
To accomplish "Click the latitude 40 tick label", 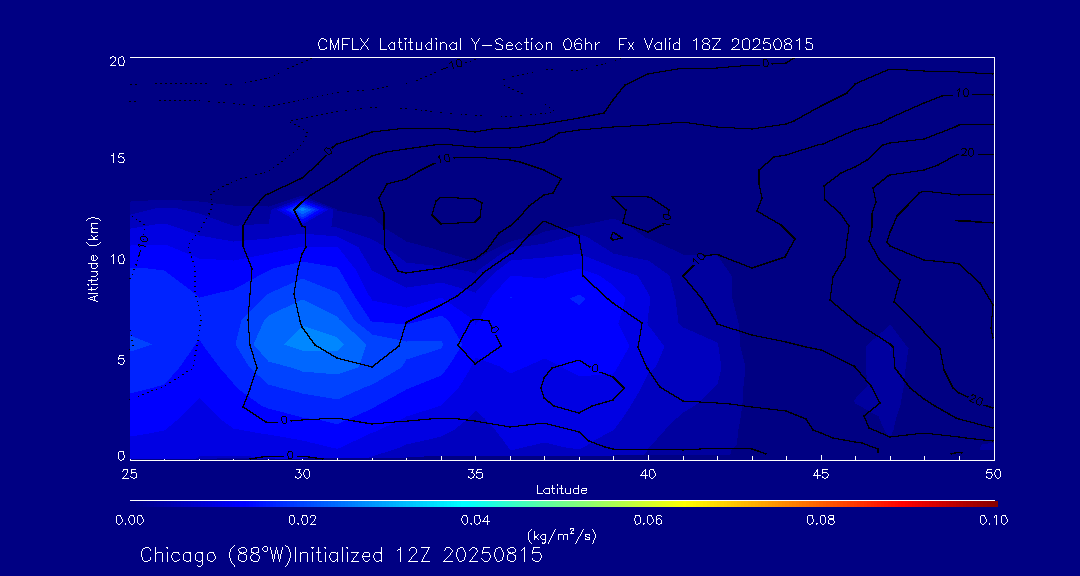I will (x=648, y=473).
